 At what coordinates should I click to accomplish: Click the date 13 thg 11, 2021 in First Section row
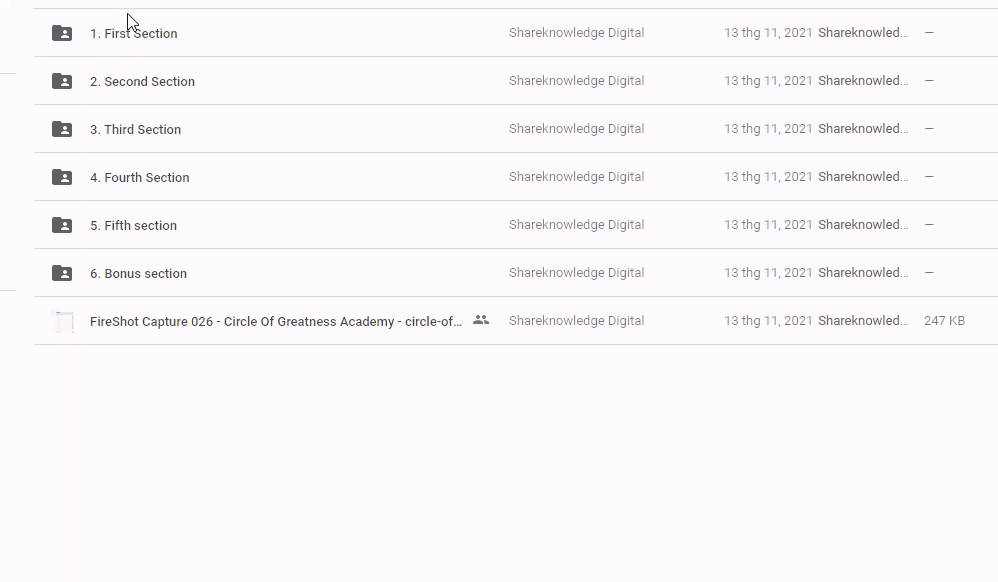(x=768, y=32)
